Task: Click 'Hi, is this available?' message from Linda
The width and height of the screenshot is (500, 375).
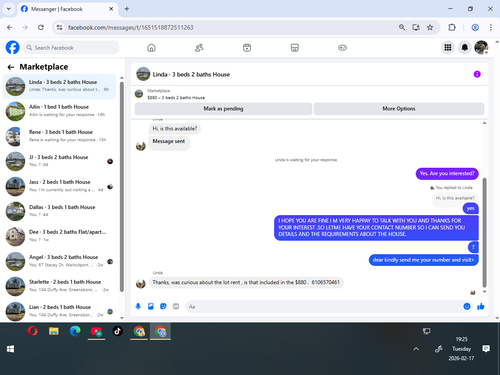Action: pyautogui.click(x=175, y=129)
